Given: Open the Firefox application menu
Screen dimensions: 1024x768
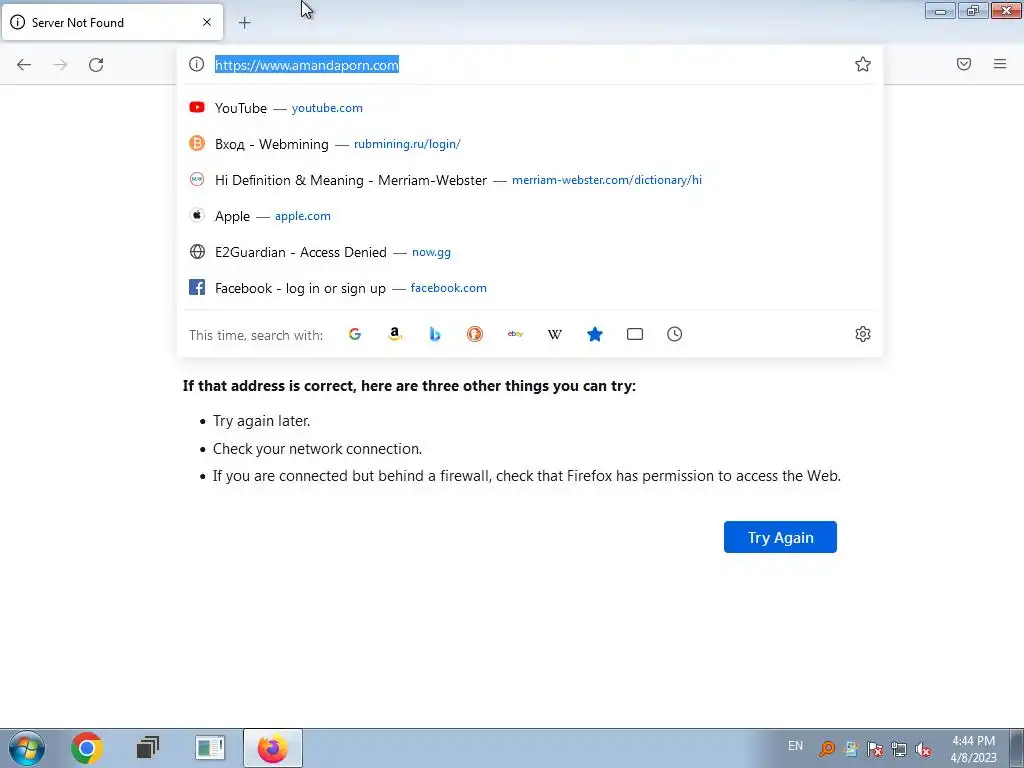Looking at the screenshot, I should 1000,64.
